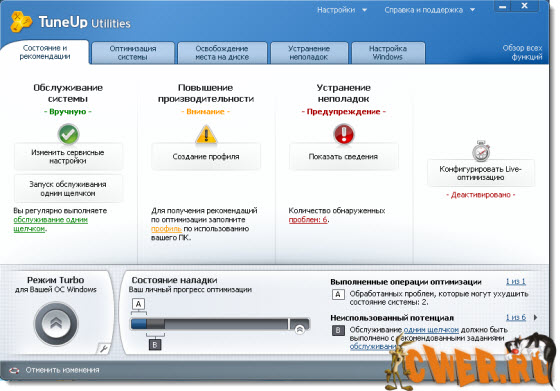560x391 pixels.
Task: Switch to Оптимизация системы tab
Action: click(132, 53)
